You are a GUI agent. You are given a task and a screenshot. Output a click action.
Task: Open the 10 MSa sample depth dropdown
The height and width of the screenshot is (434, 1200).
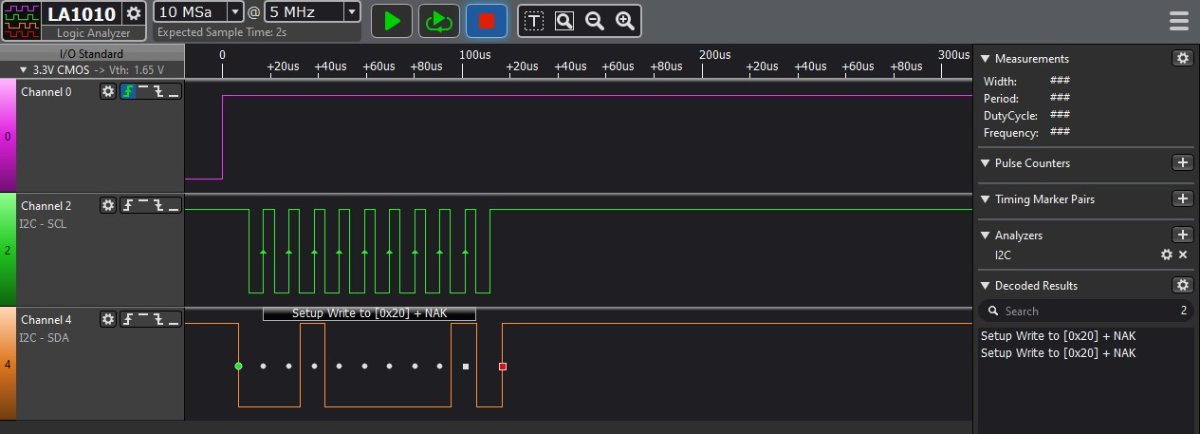click(235, 12)
